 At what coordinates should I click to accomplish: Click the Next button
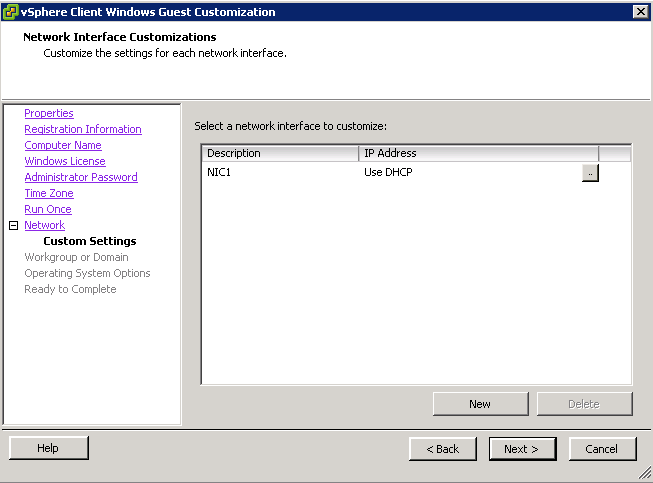pos(522,449)
